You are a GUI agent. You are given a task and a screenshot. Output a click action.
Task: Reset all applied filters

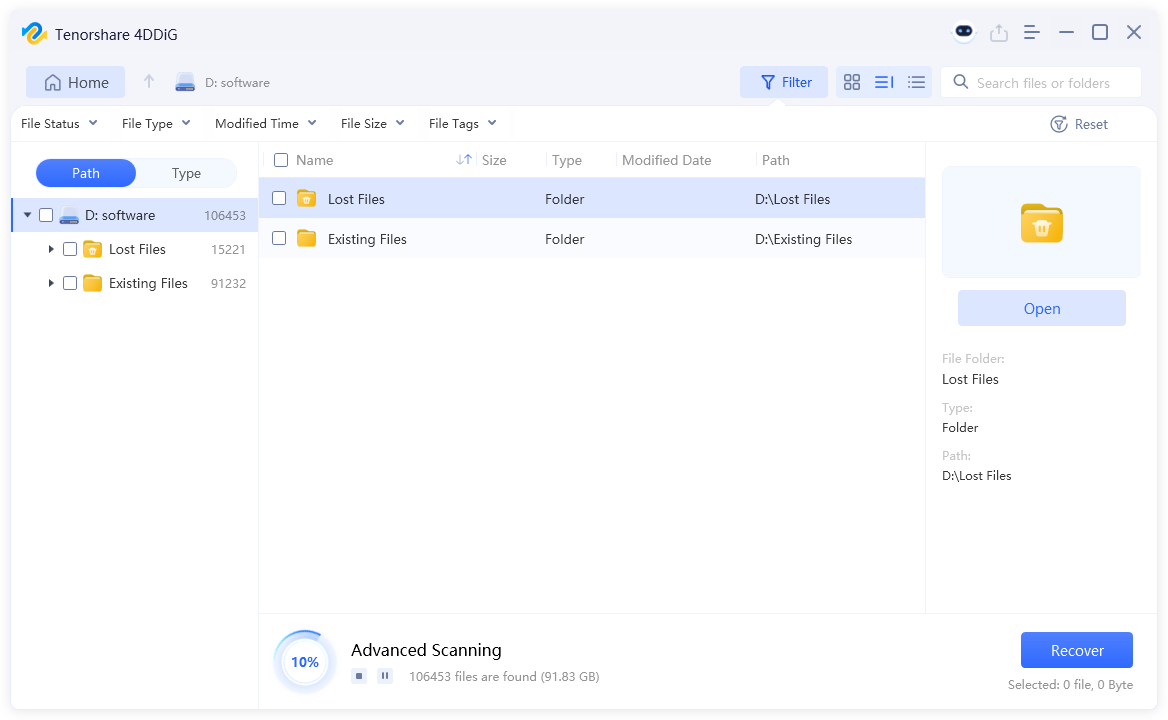tap(1079, 124)
